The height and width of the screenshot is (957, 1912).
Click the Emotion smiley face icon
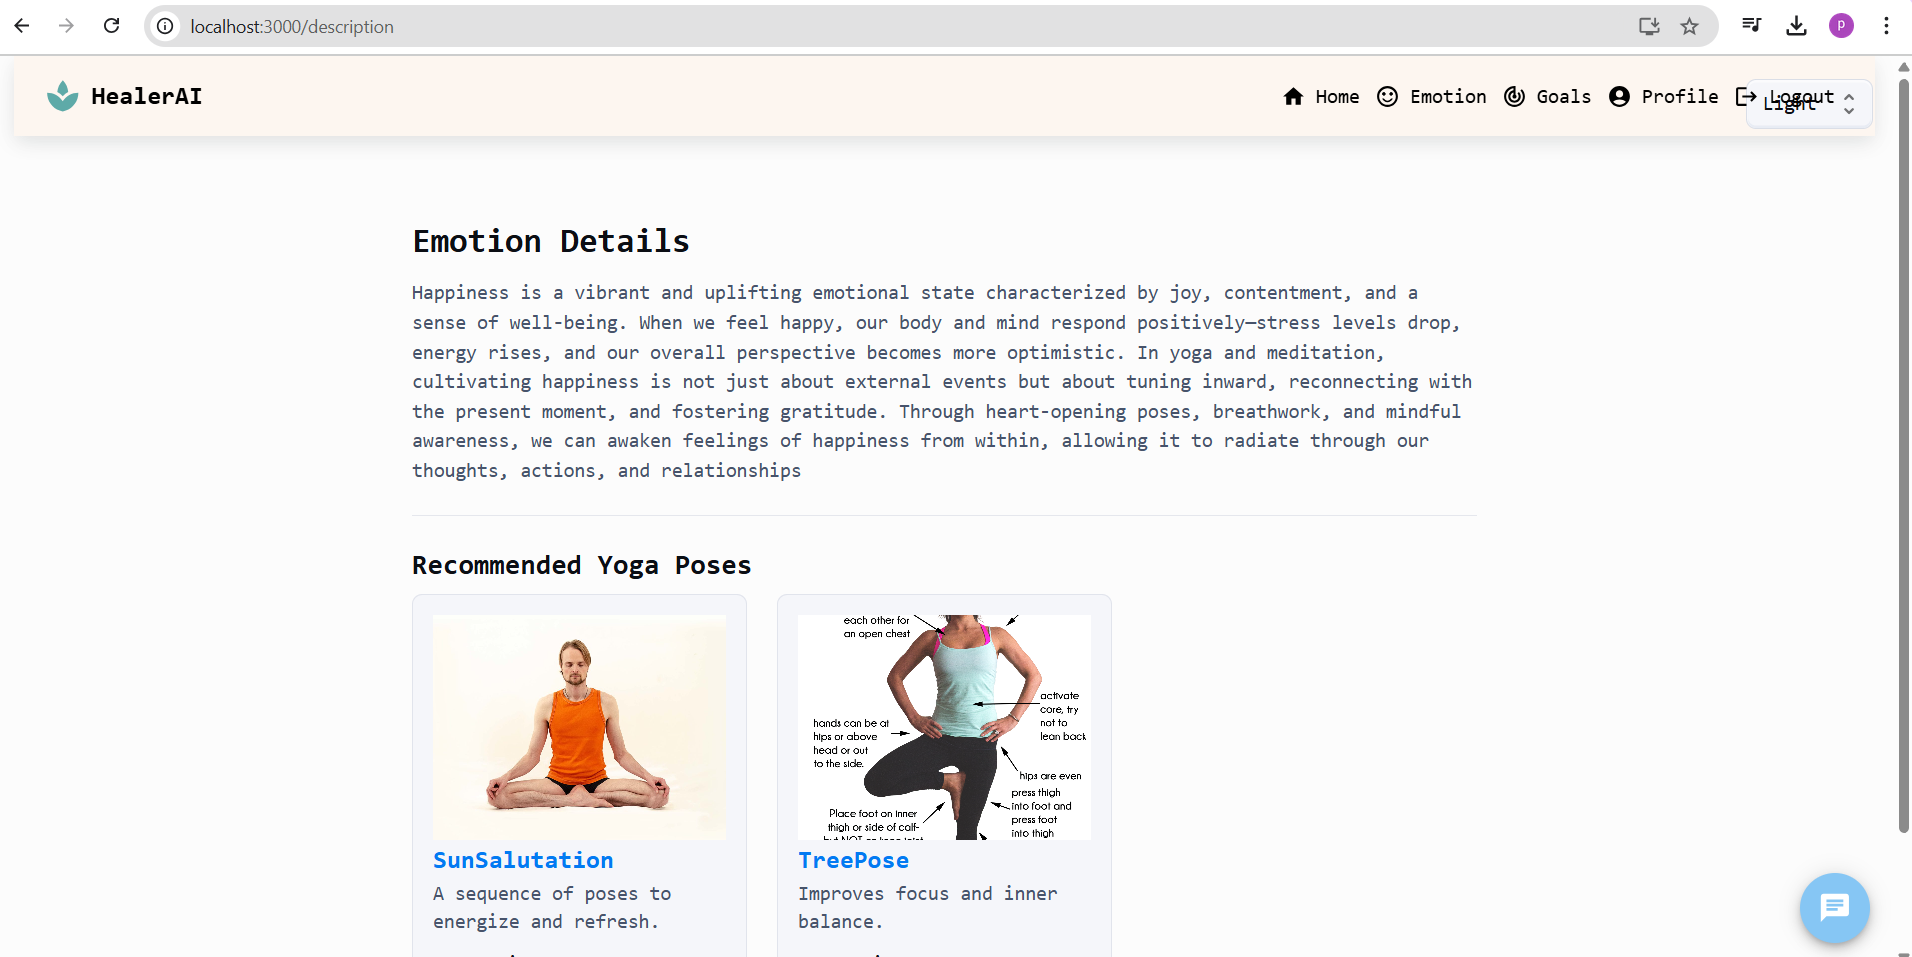(1387, 96)
